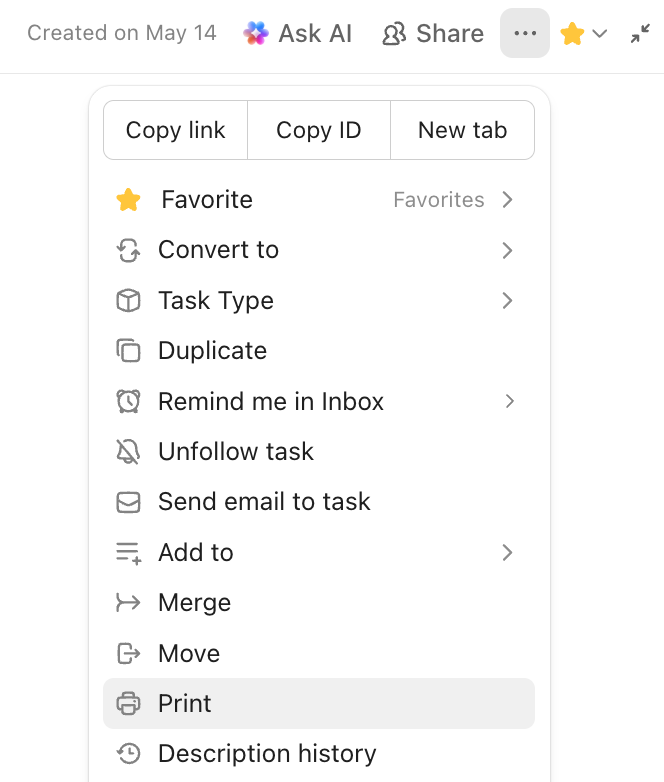Open the three-dots more options button
Viewport: 664px width, 782px height.
525,34
